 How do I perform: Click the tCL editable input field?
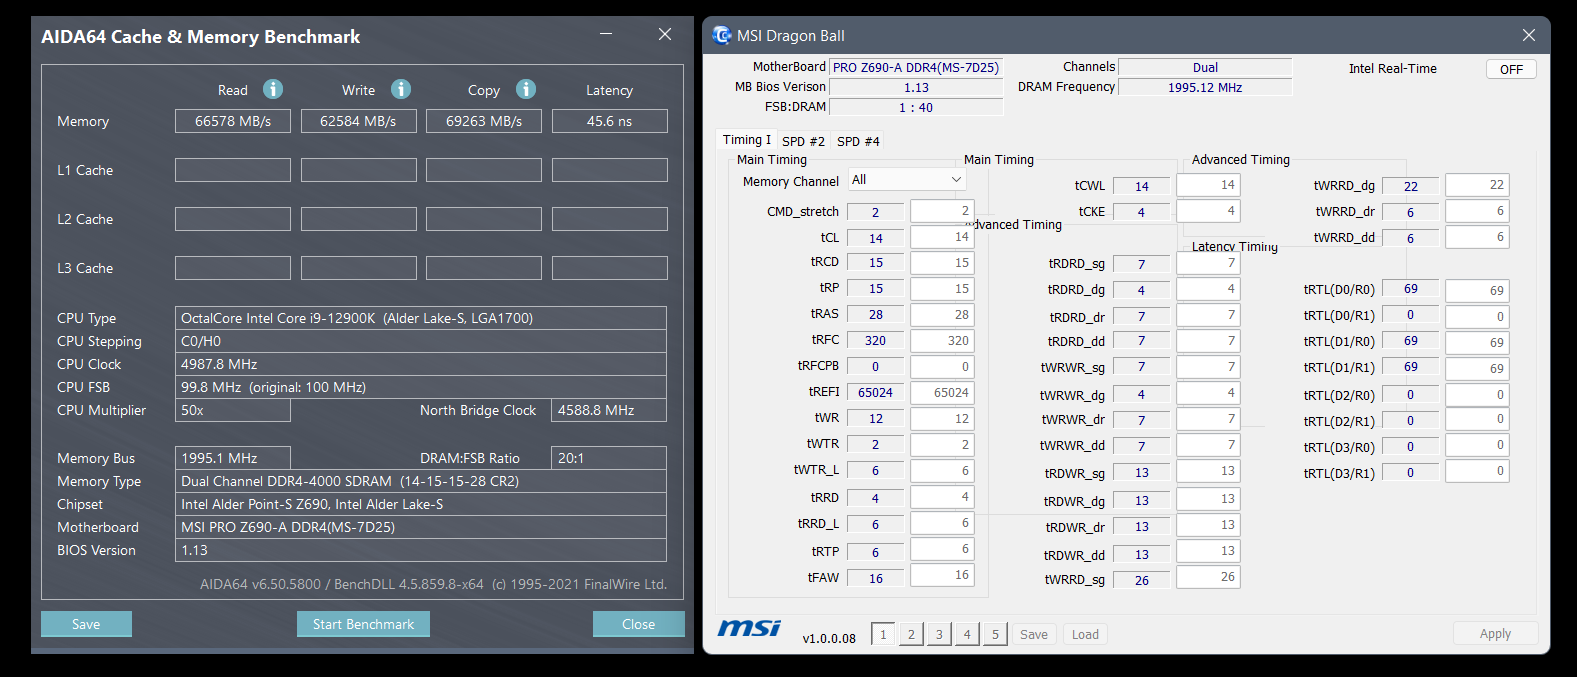tap(942, 237)
